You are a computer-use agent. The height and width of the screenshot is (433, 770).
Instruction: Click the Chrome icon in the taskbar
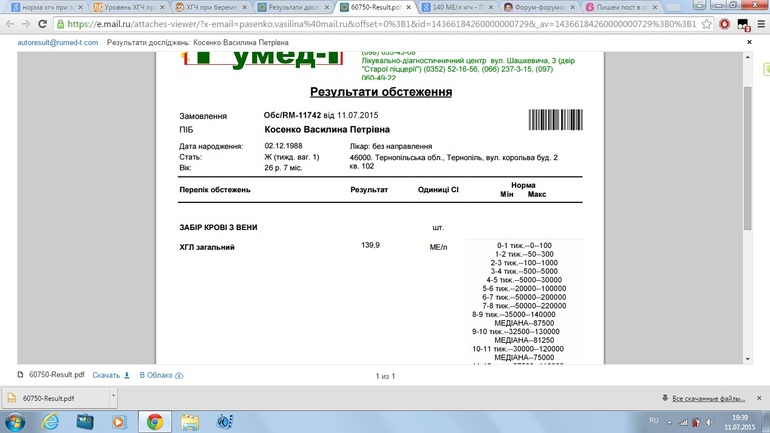tap(154, 422)
